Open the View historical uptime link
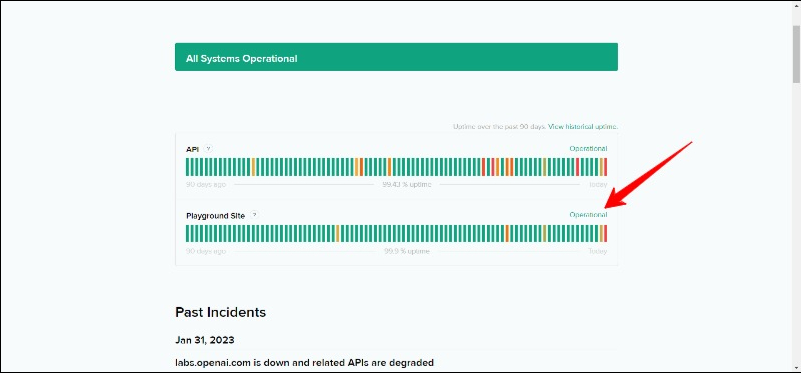Screen dimensions: 801x373 click(x=583, y=126)
